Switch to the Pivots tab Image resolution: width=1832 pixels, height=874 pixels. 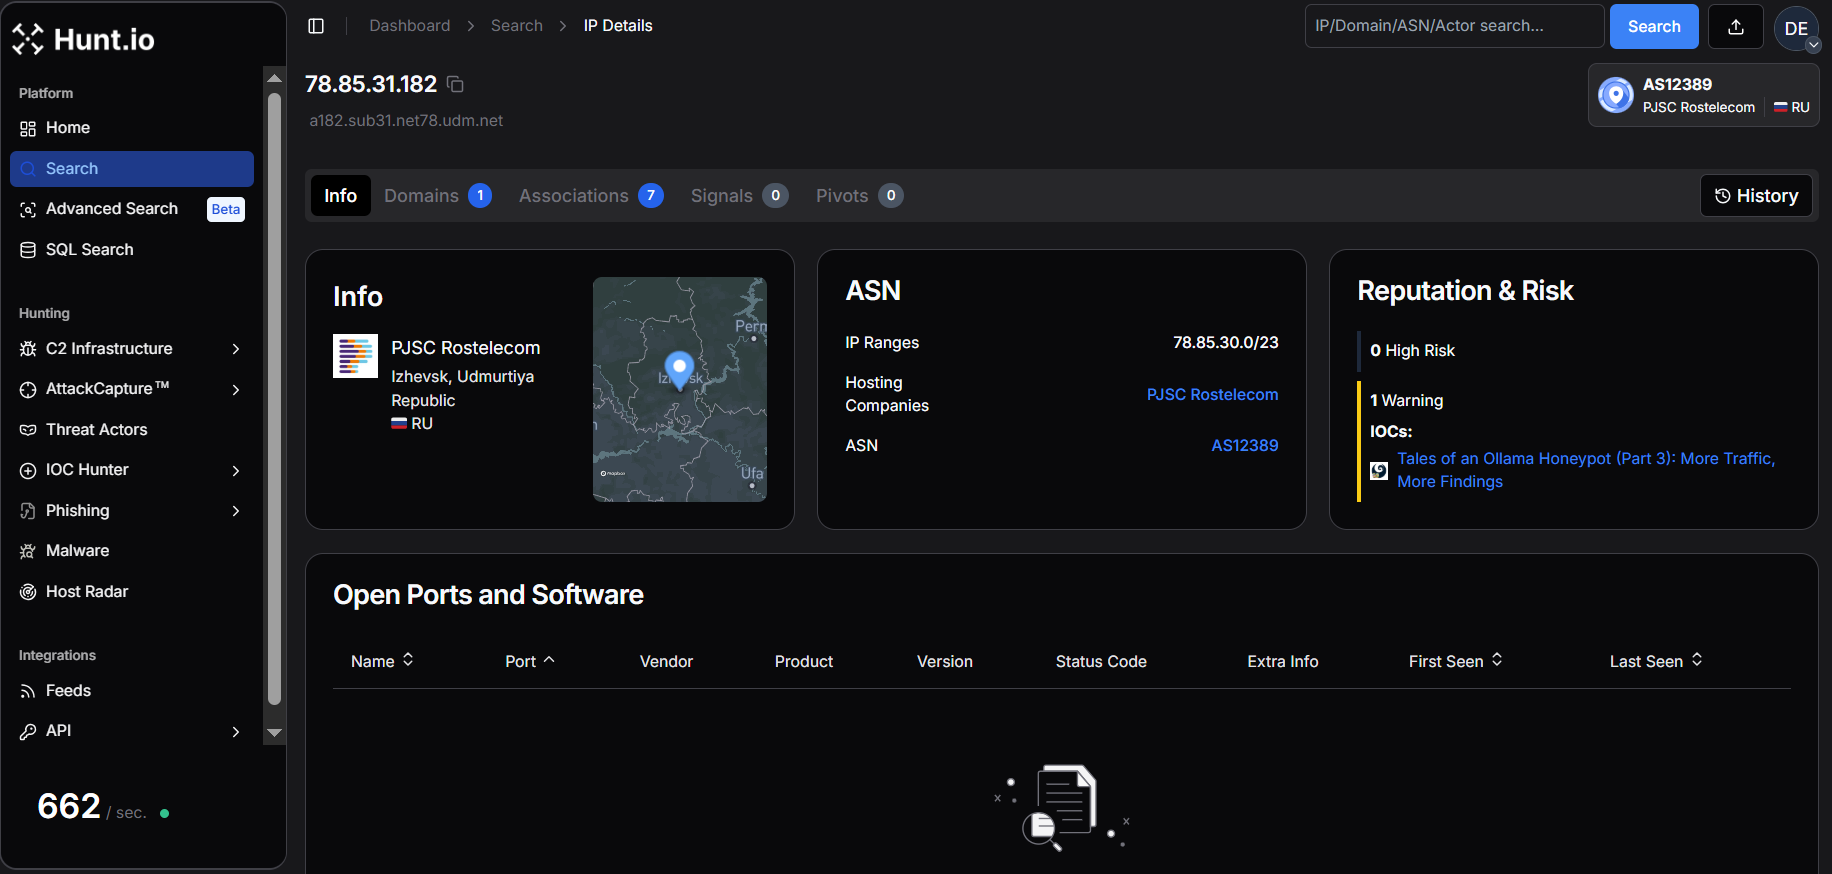click(x=859, y=196)
